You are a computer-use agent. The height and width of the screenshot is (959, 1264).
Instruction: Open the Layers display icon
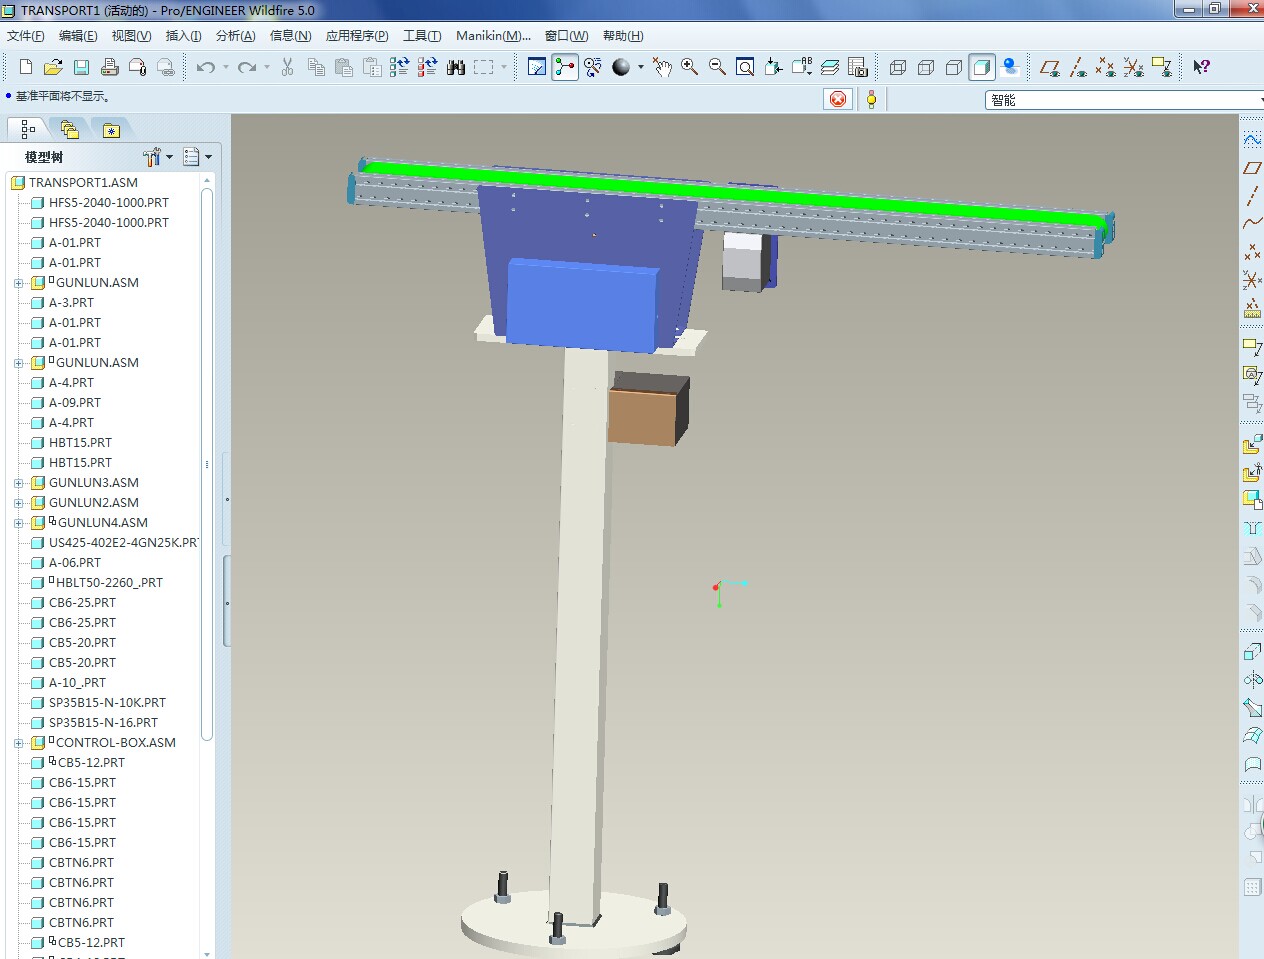point(829,67)
